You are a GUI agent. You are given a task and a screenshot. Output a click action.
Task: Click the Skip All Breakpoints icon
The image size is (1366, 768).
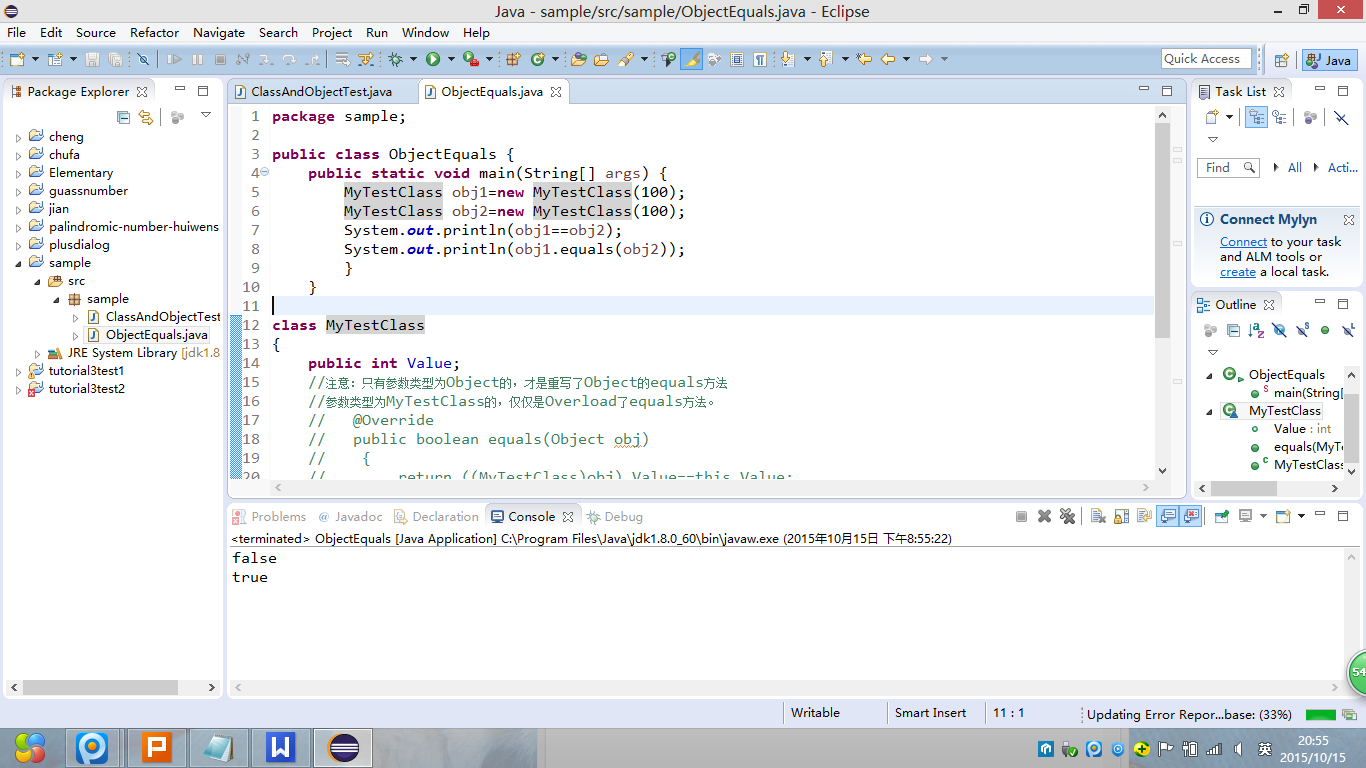tap(143, 60)
